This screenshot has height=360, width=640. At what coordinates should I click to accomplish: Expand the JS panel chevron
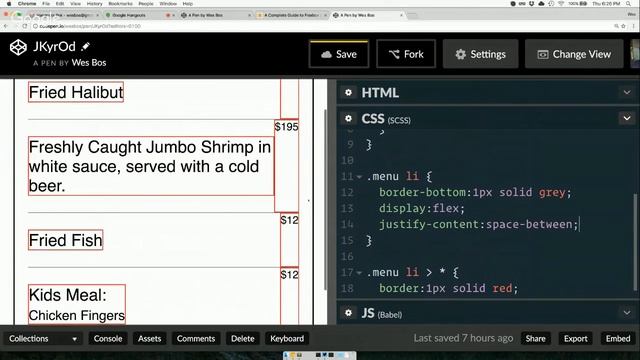627,313
